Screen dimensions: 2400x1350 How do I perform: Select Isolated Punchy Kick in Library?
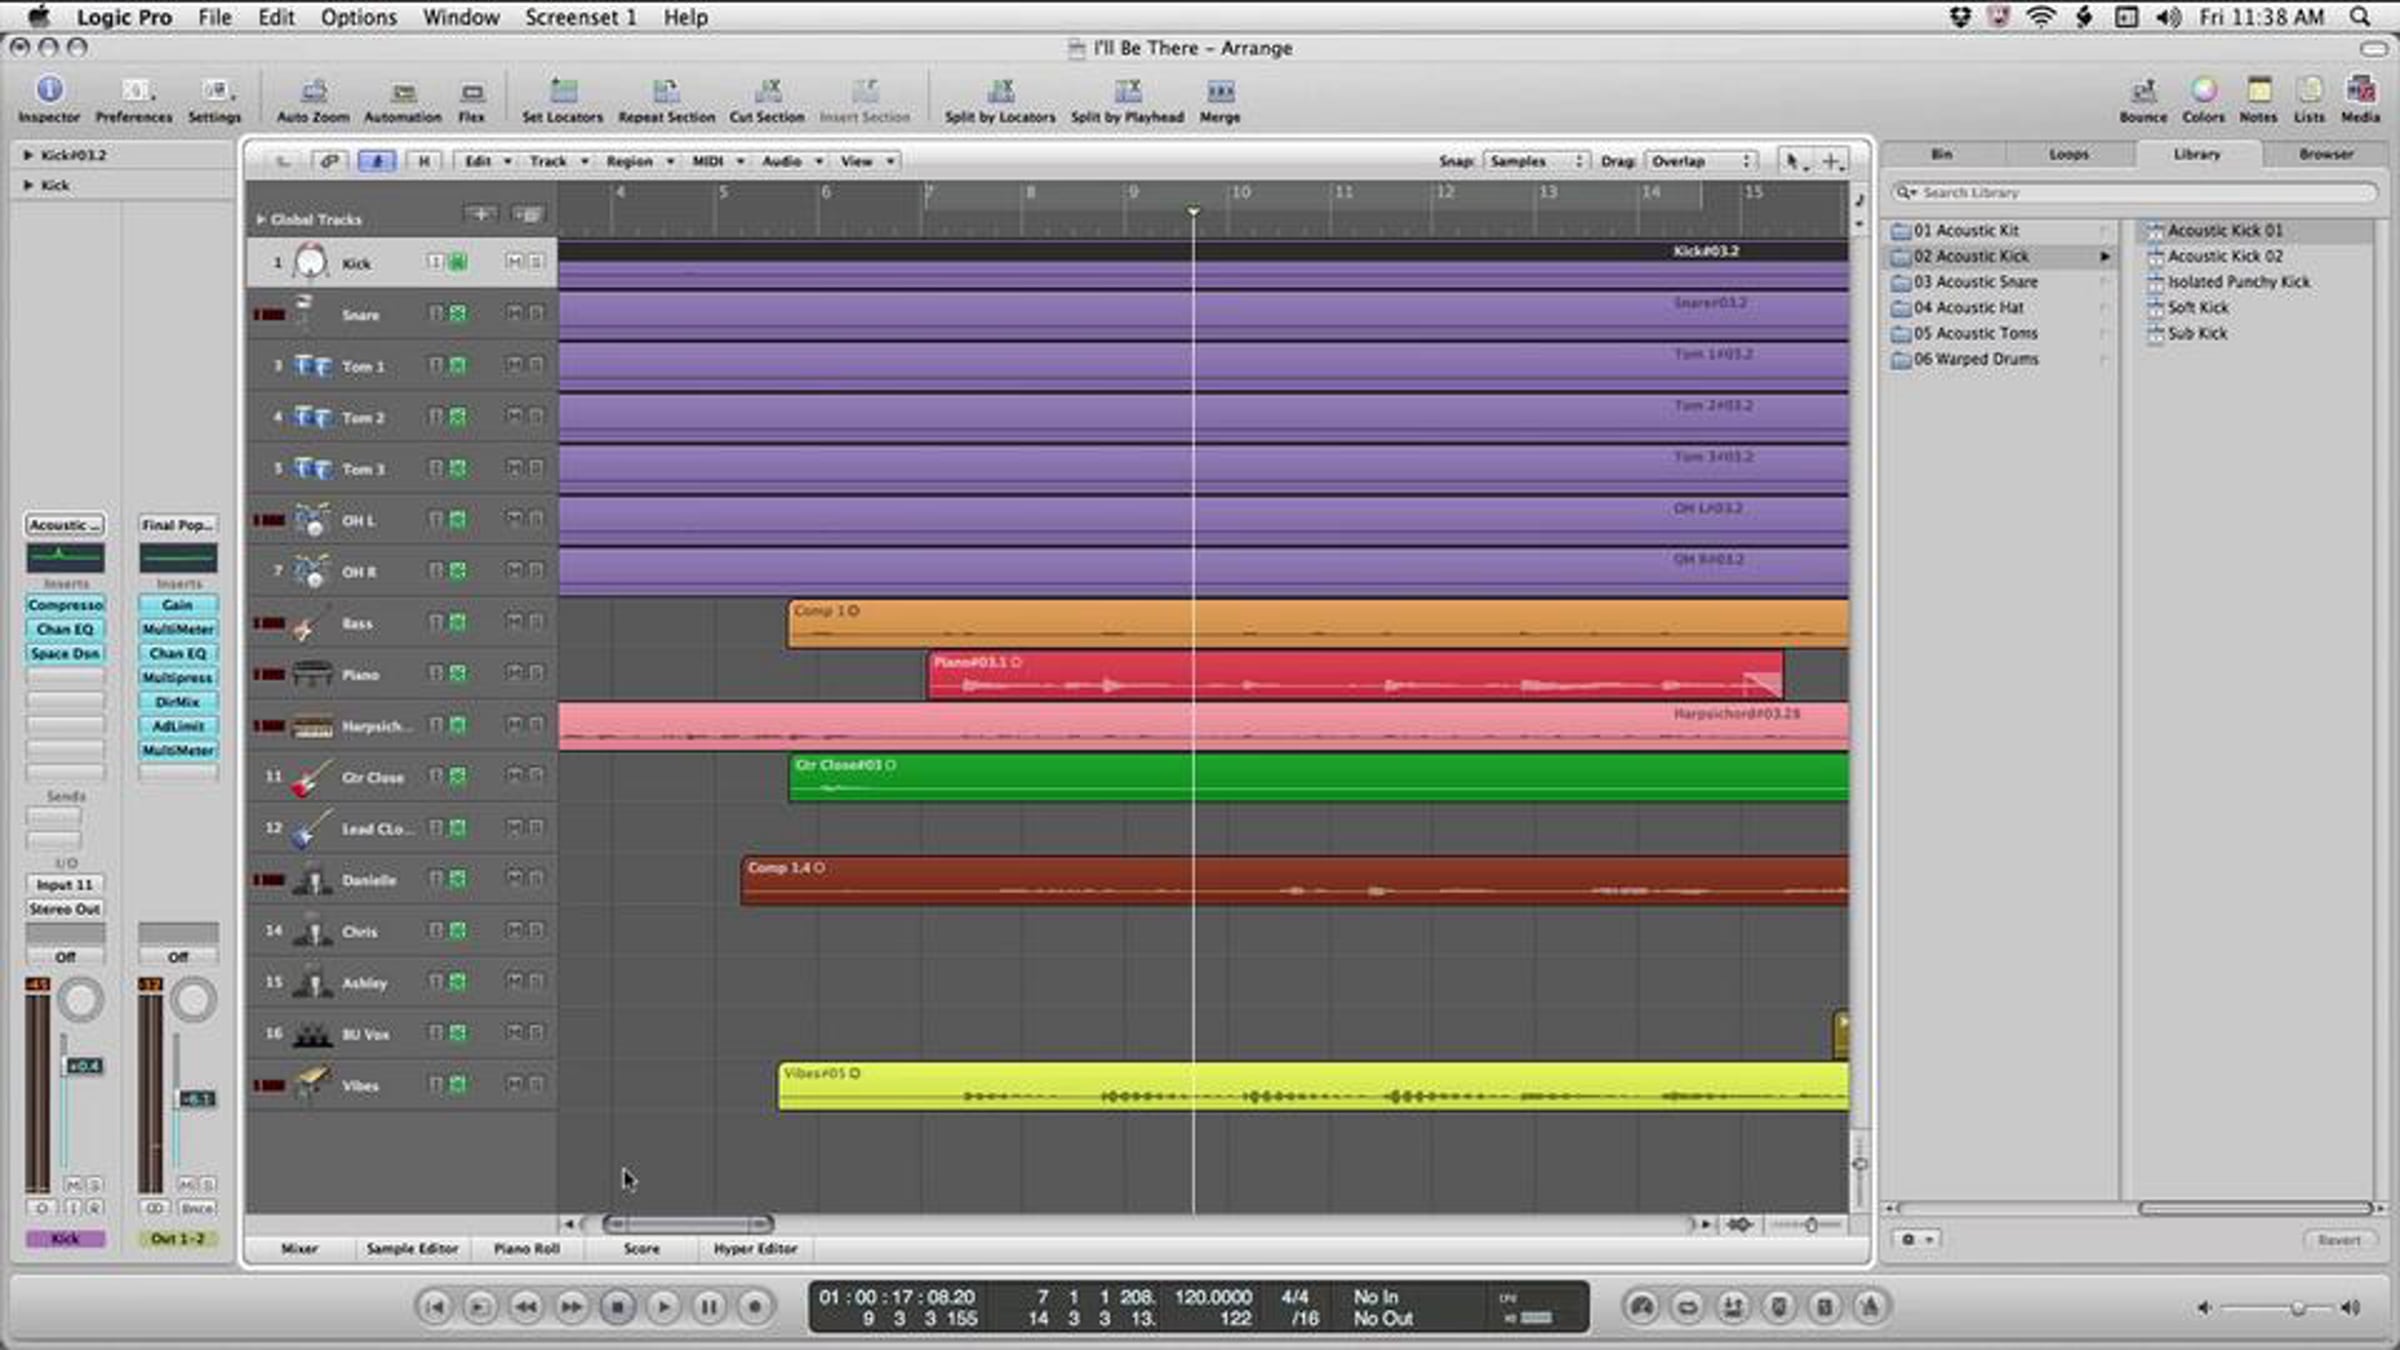pyautogui.click(x=2238, y=282)
